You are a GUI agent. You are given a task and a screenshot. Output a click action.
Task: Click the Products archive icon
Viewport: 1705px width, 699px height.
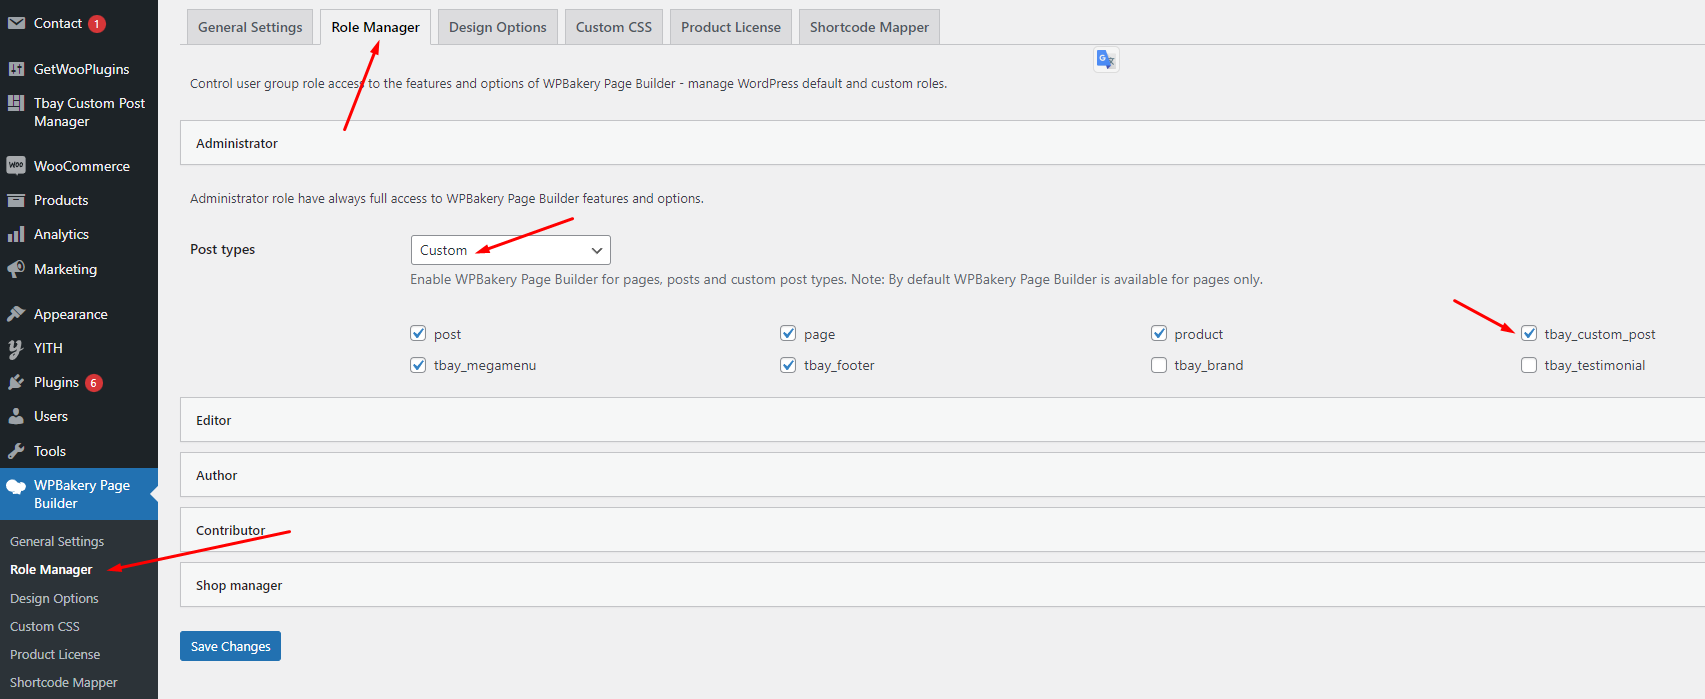(16, 200)
